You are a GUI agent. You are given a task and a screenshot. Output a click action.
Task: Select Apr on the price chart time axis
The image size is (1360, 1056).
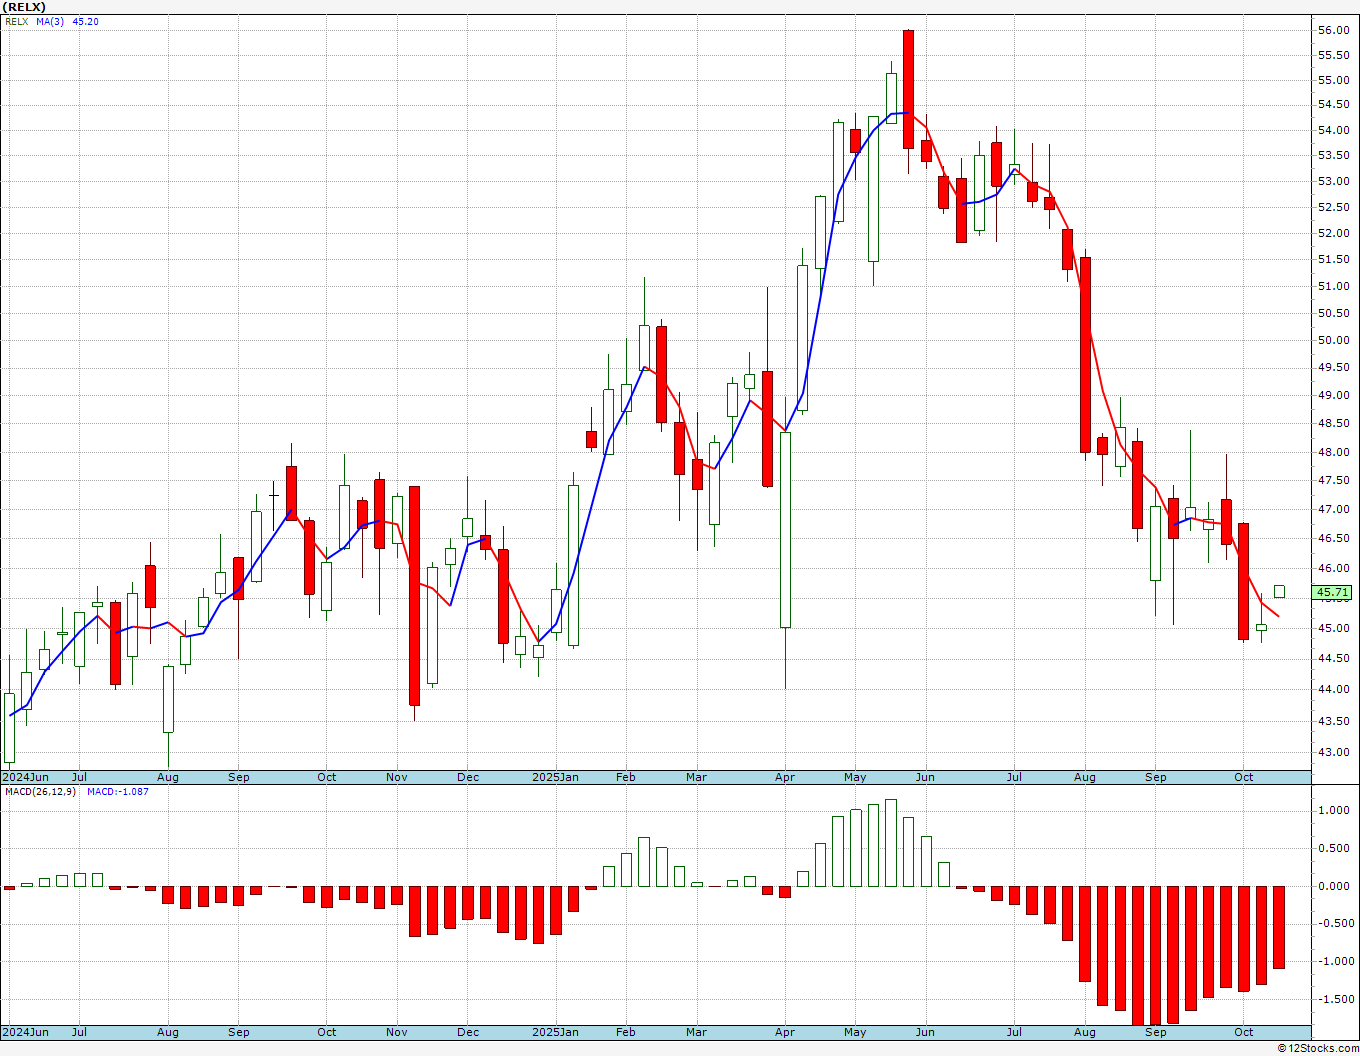785,777
